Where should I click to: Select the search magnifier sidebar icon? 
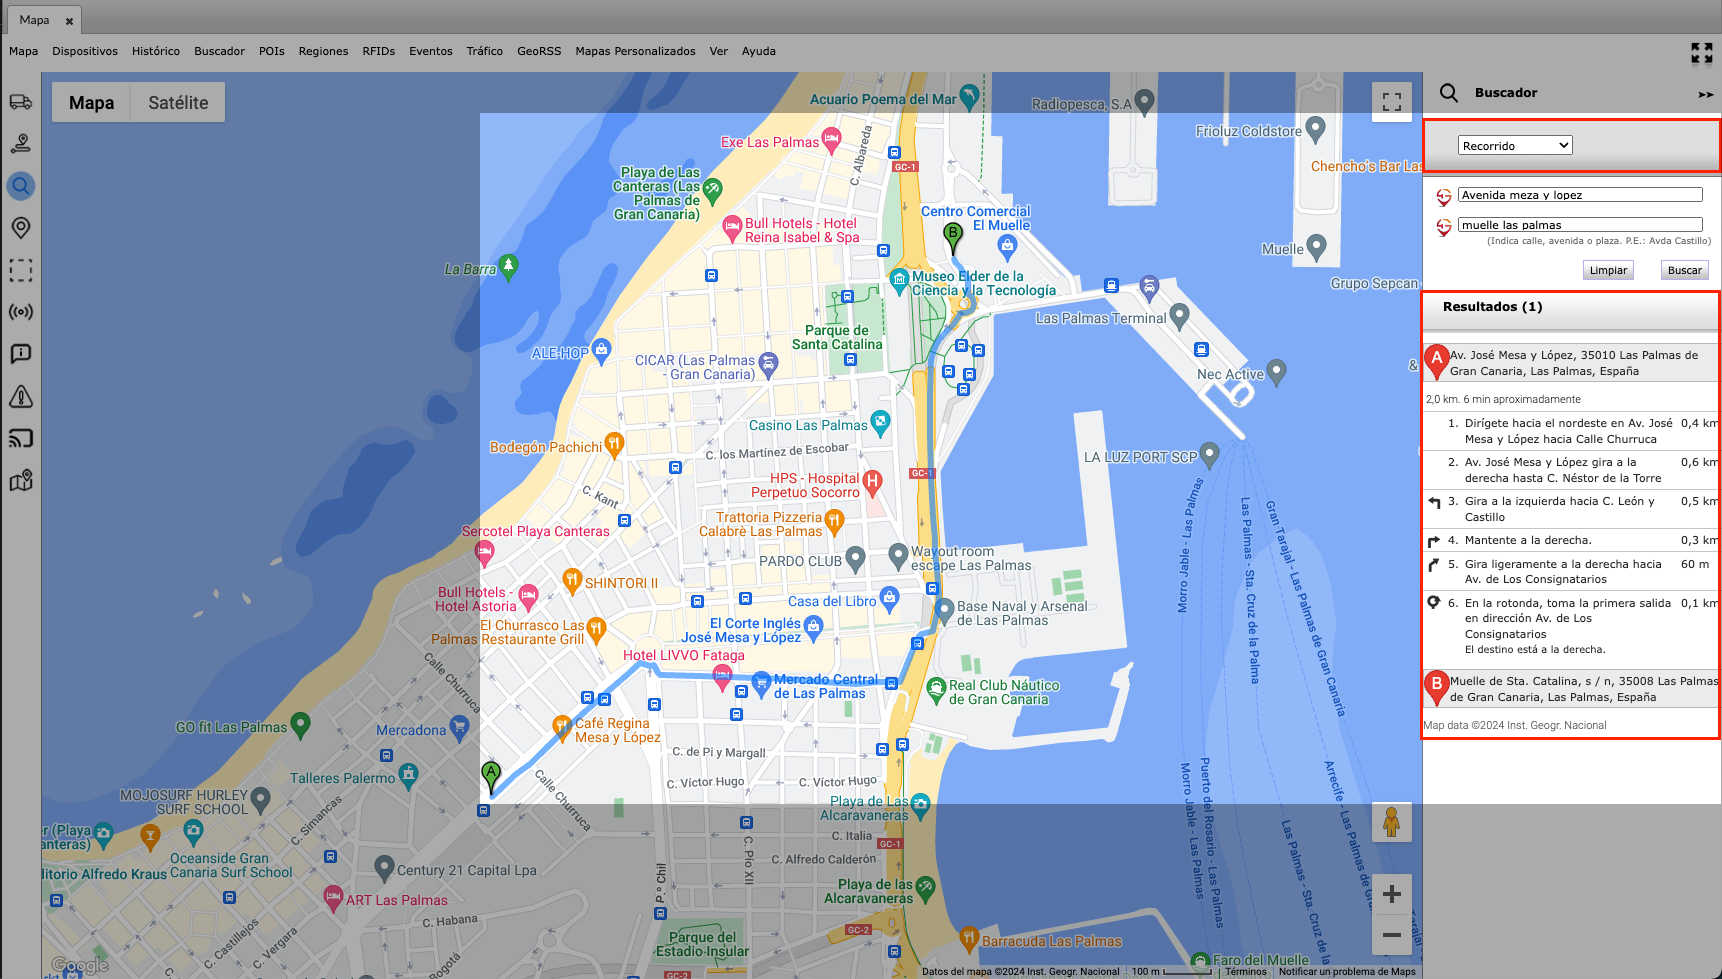click(20, 186)
